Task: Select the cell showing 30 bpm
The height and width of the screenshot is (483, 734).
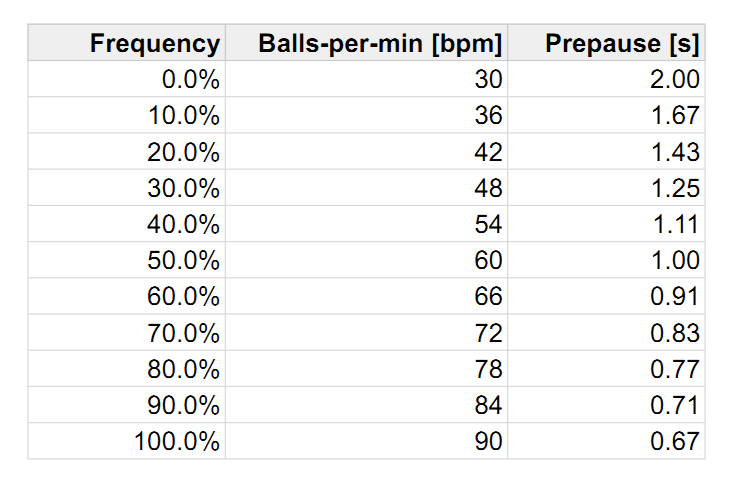Action: 367,79
